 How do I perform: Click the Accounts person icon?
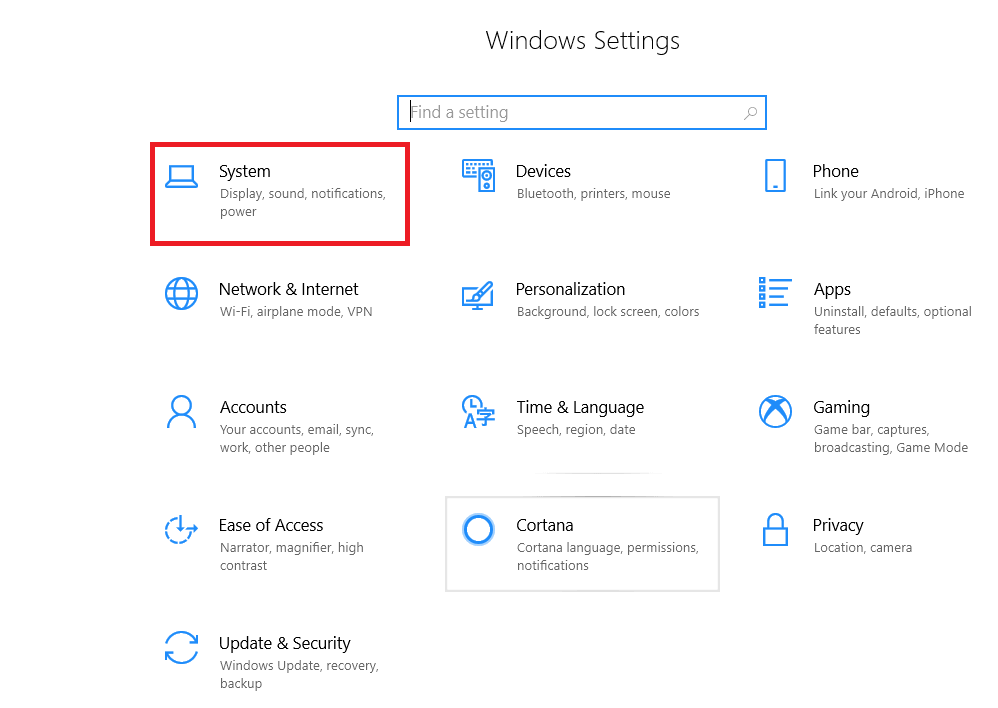pos(181,411)
